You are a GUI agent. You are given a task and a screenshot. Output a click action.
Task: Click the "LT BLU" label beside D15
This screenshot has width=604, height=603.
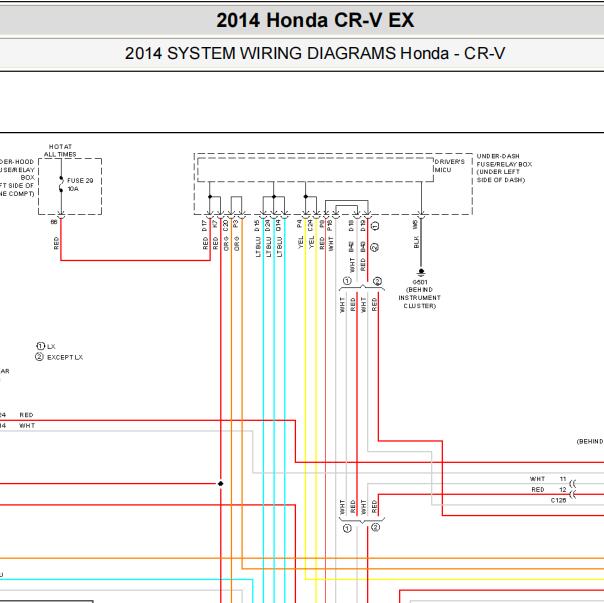pos(258,247)
